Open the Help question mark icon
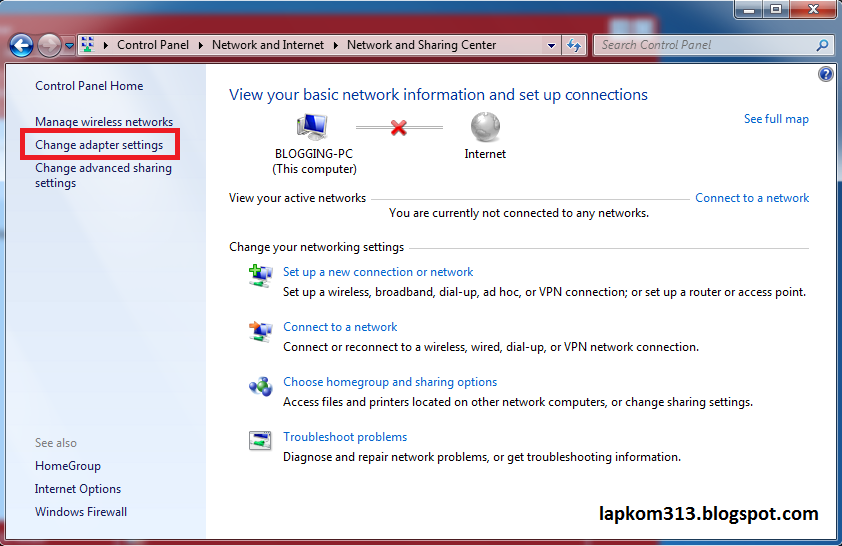 click(x=826, y=74)
